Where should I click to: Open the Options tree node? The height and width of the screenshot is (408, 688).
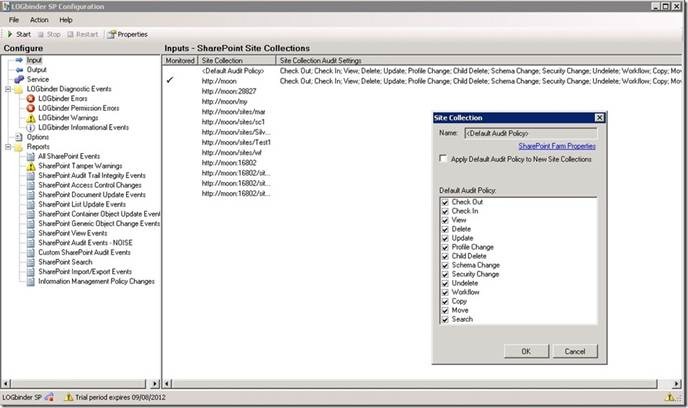pos(38,137)
